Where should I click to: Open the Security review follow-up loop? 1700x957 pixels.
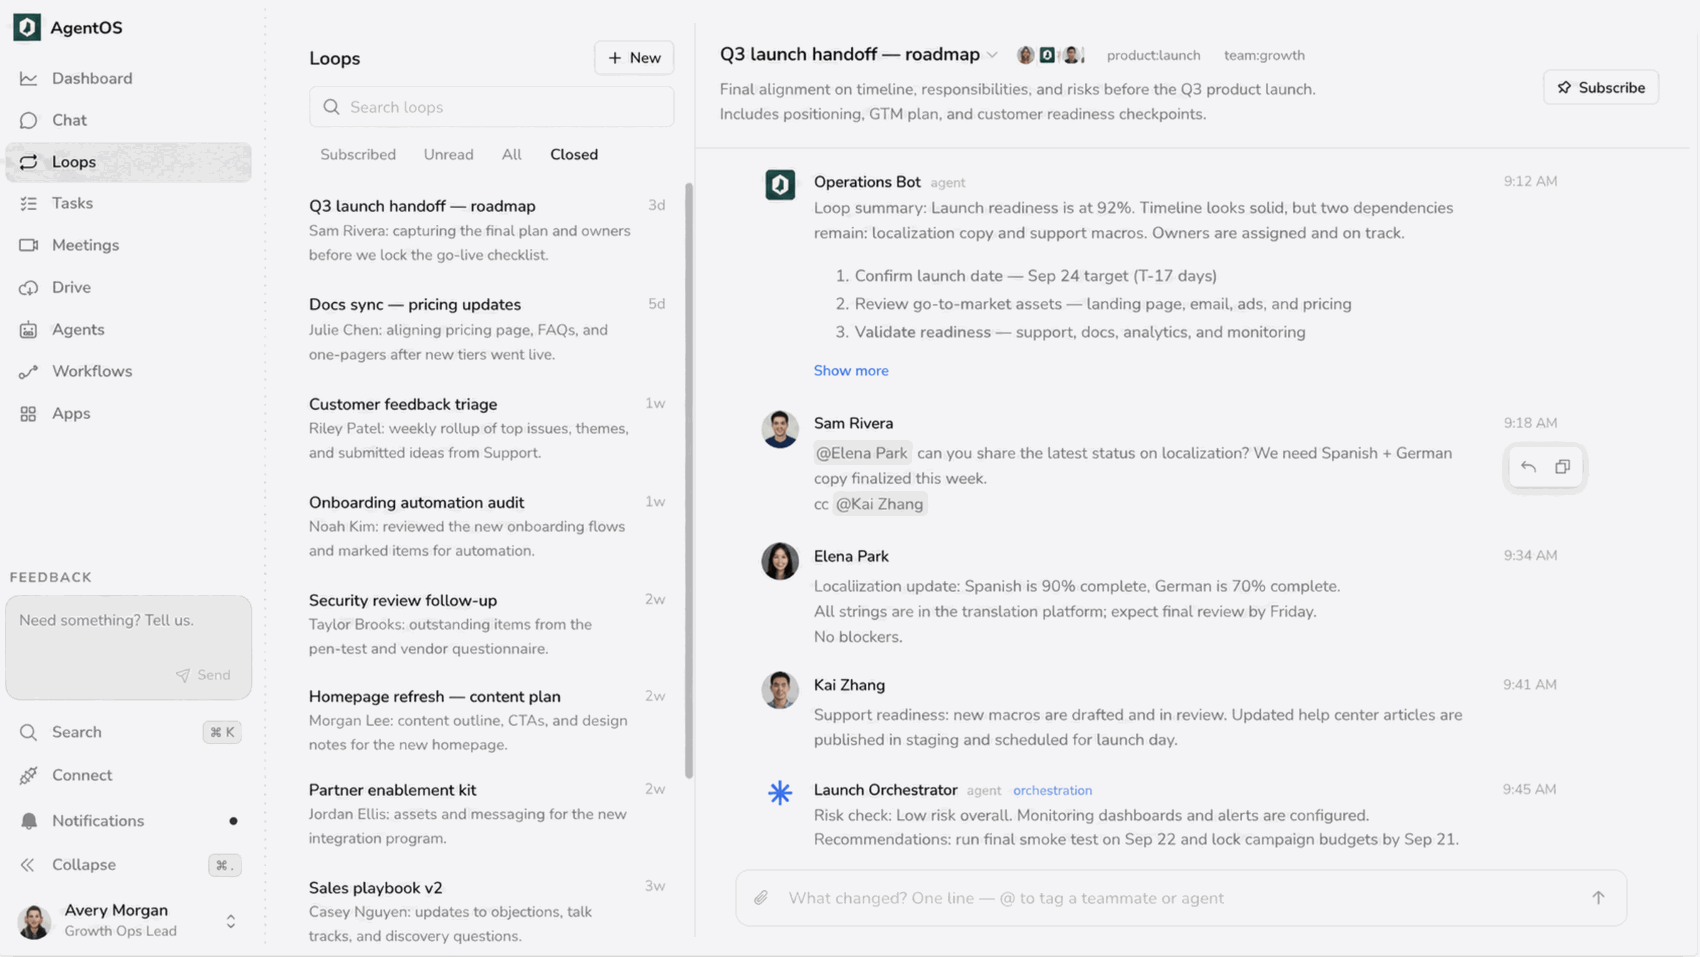coord(487,624)
